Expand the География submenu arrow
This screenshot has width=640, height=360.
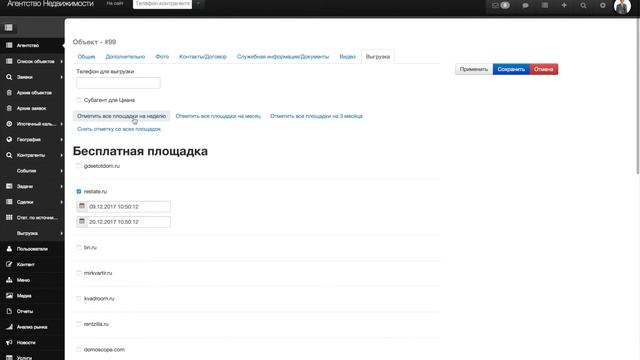[62, 140]
